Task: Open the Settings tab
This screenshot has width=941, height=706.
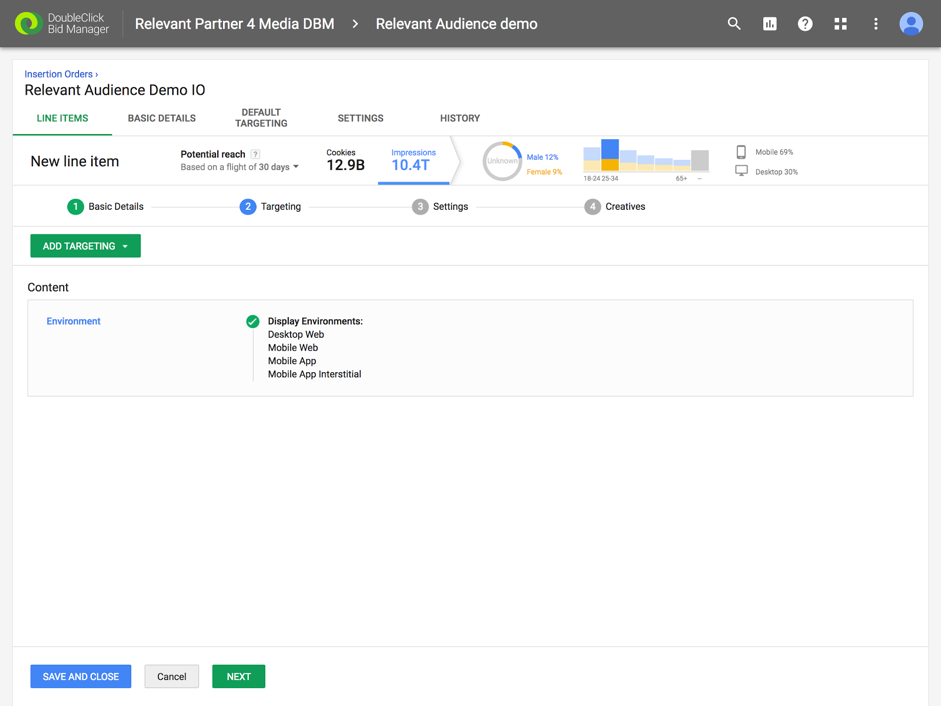Action: point(360,118)
